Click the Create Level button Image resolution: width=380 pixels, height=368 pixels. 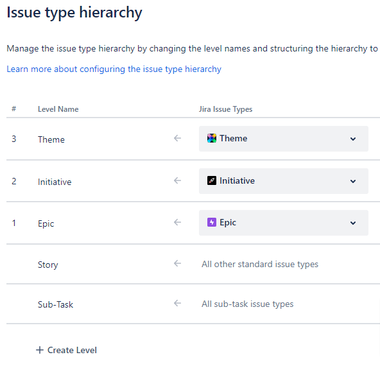(x=66, y=350)
